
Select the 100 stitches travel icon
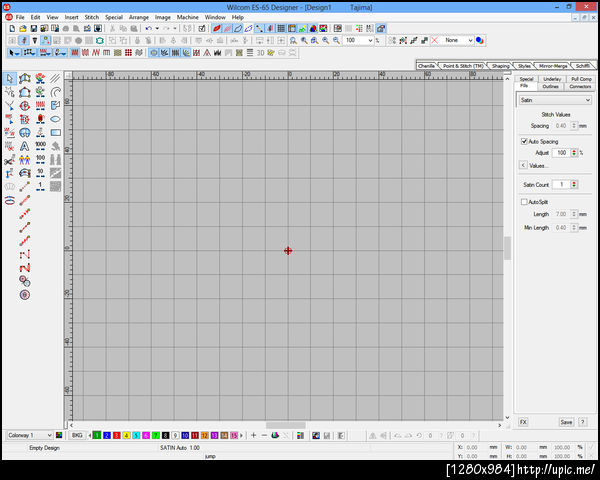click(x=40, y=160)
